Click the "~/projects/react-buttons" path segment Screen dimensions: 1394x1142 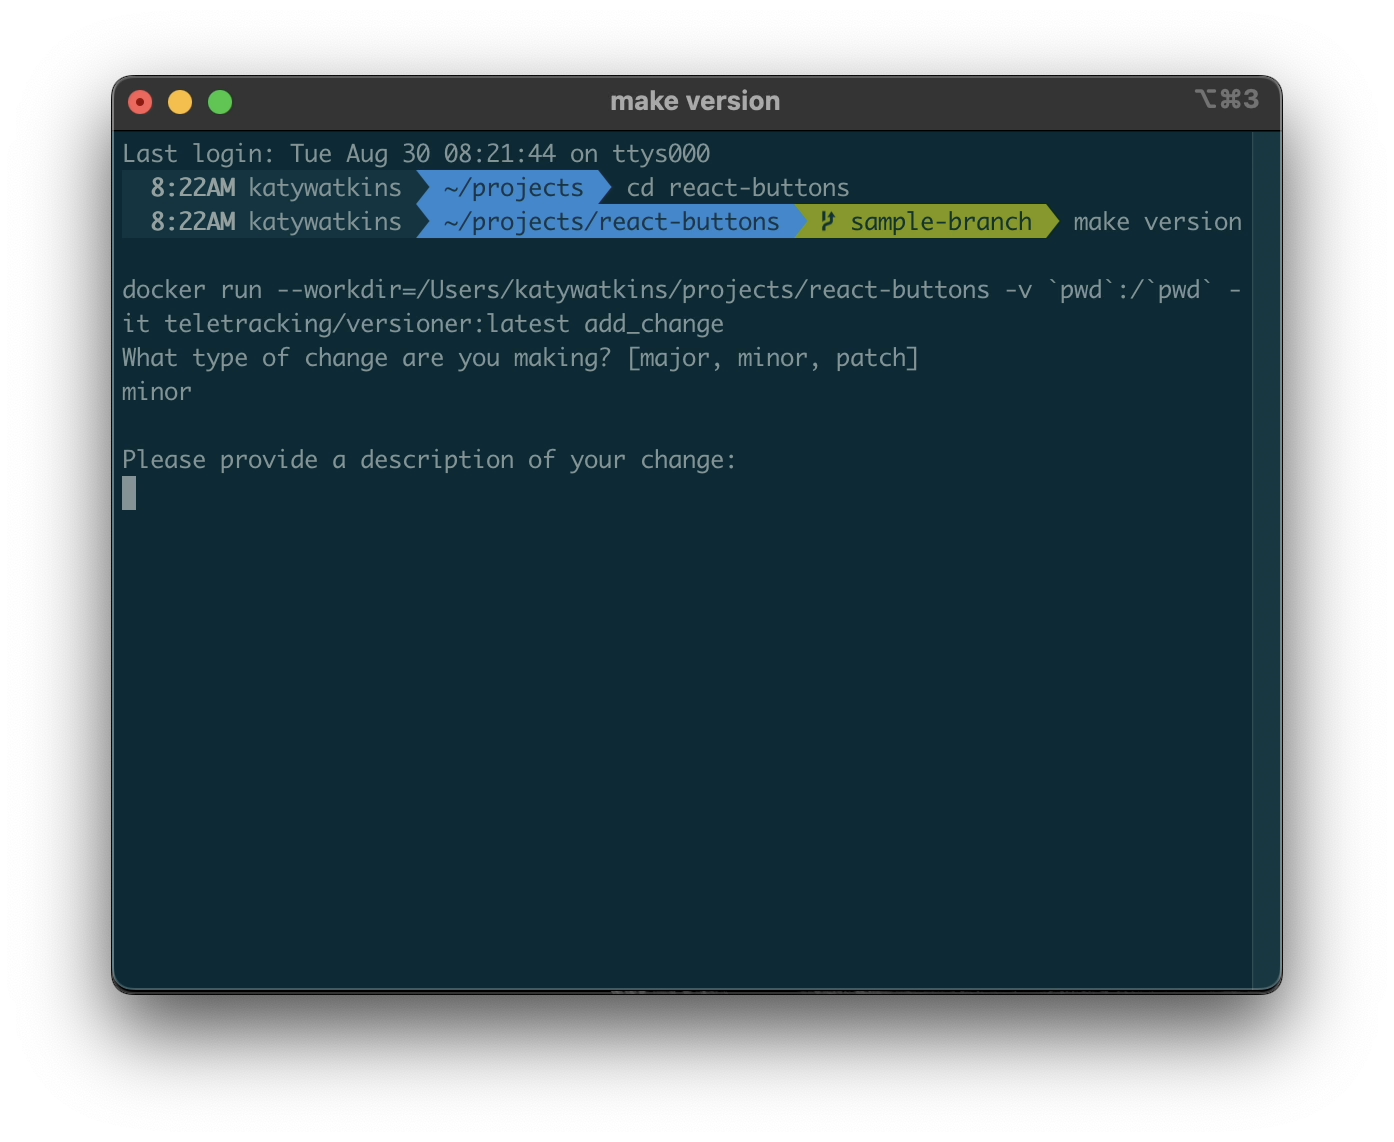click(611, 221)
